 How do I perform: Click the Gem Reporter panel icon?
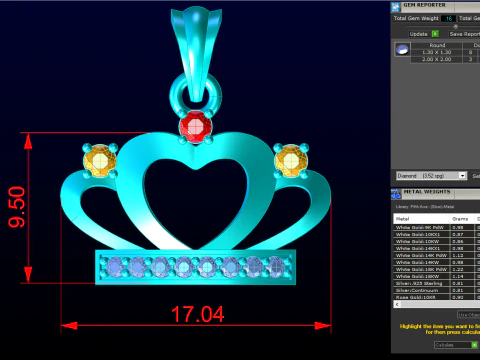point(396,7)
